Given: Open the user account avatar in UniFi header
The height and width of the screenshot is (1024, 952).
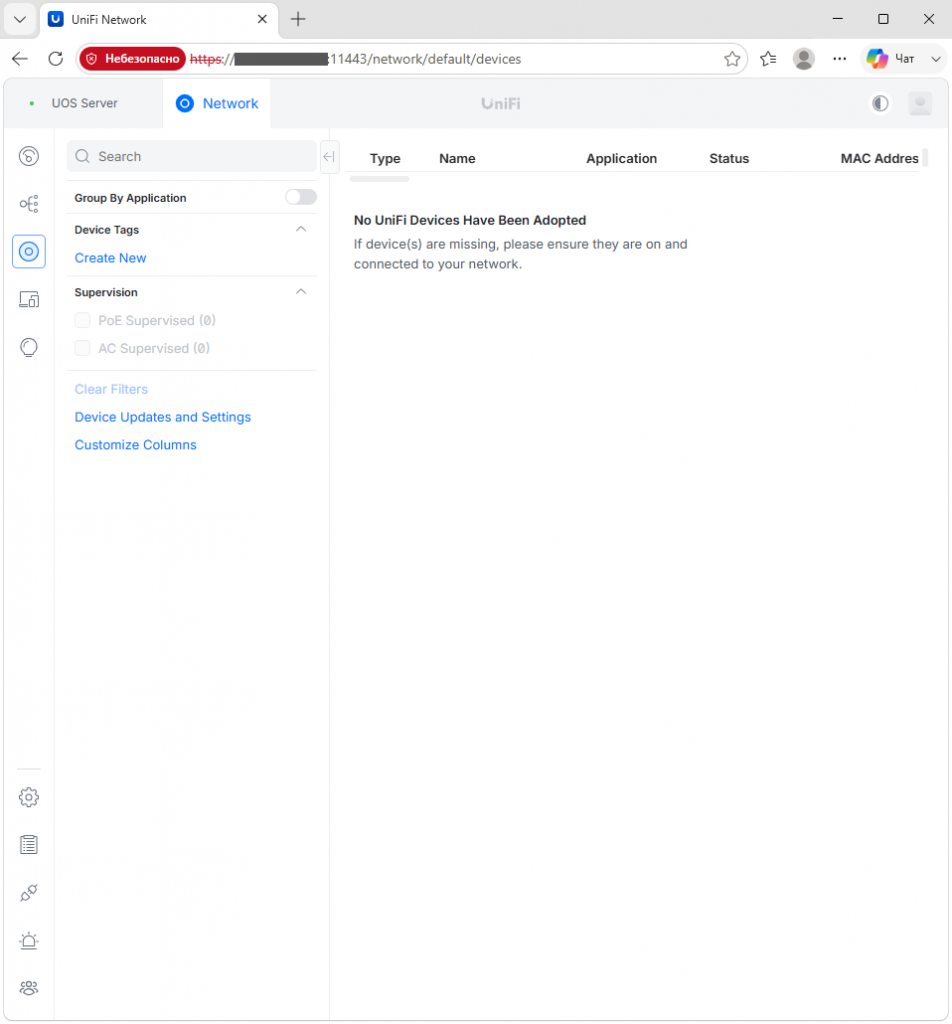Looking at the screenshot, I should [x=920, y=103].
